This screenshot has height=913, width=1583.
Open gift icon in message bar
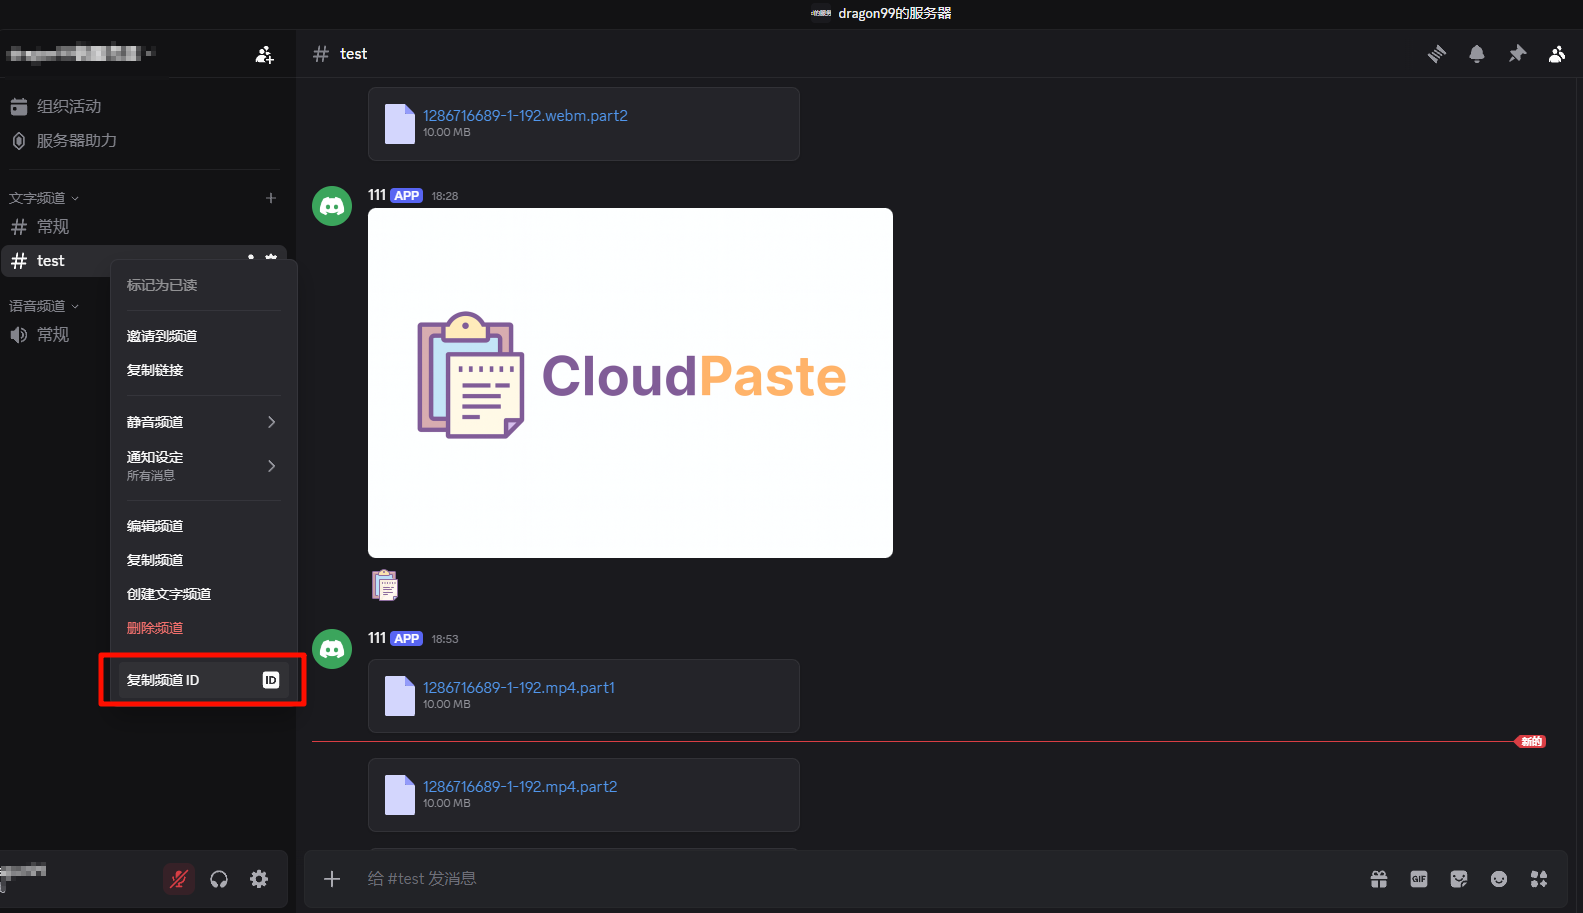point(1379,879)
